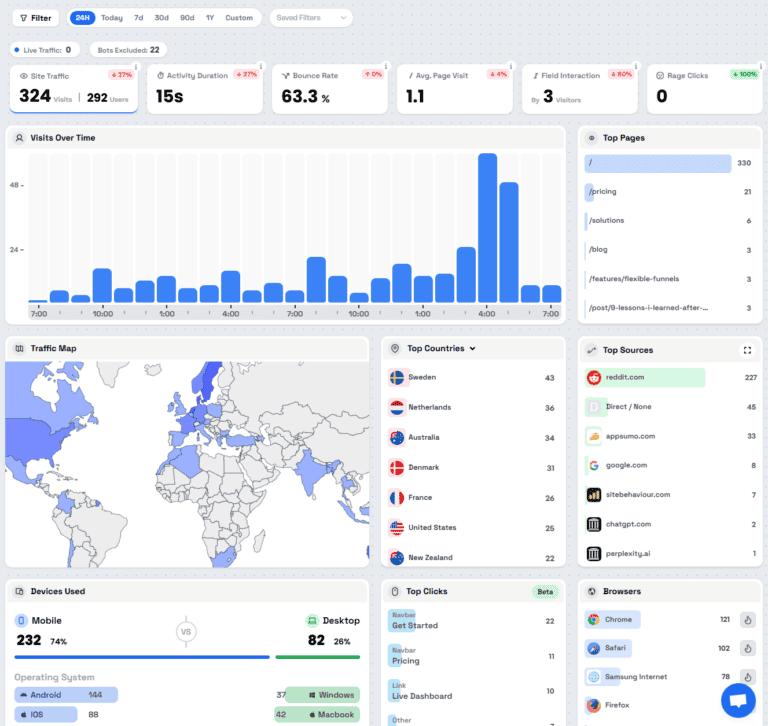This screenshot has height=726, width=768.
Task: Click the Bots Excluded pill
Action: click(128, 50)
